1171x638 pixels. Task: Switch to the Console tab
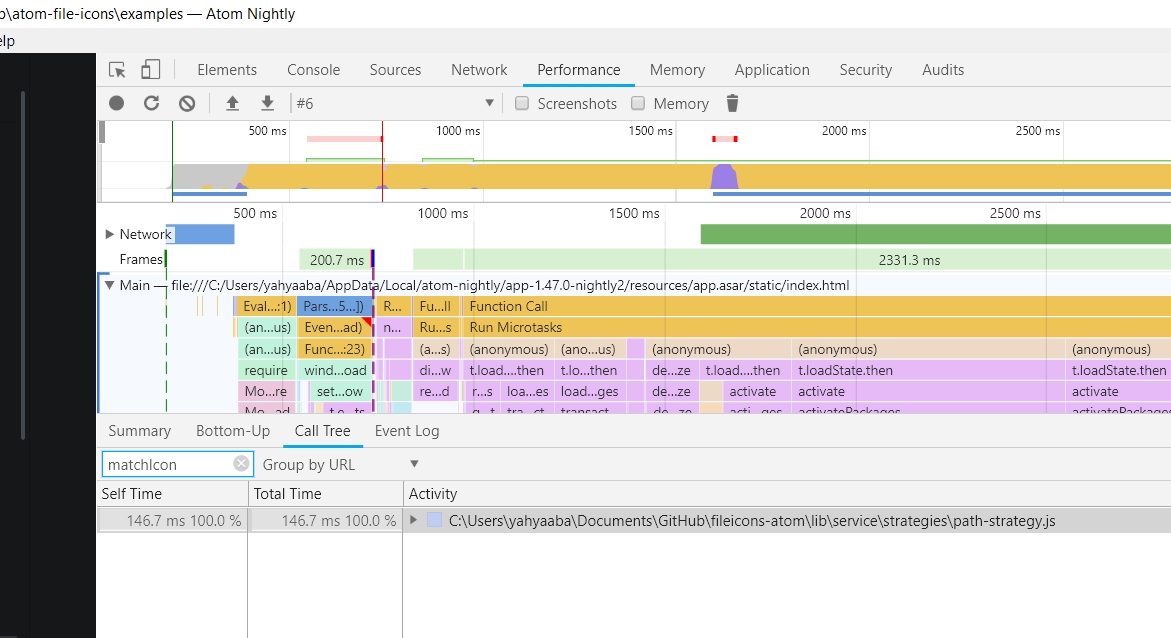coord(314,69)
